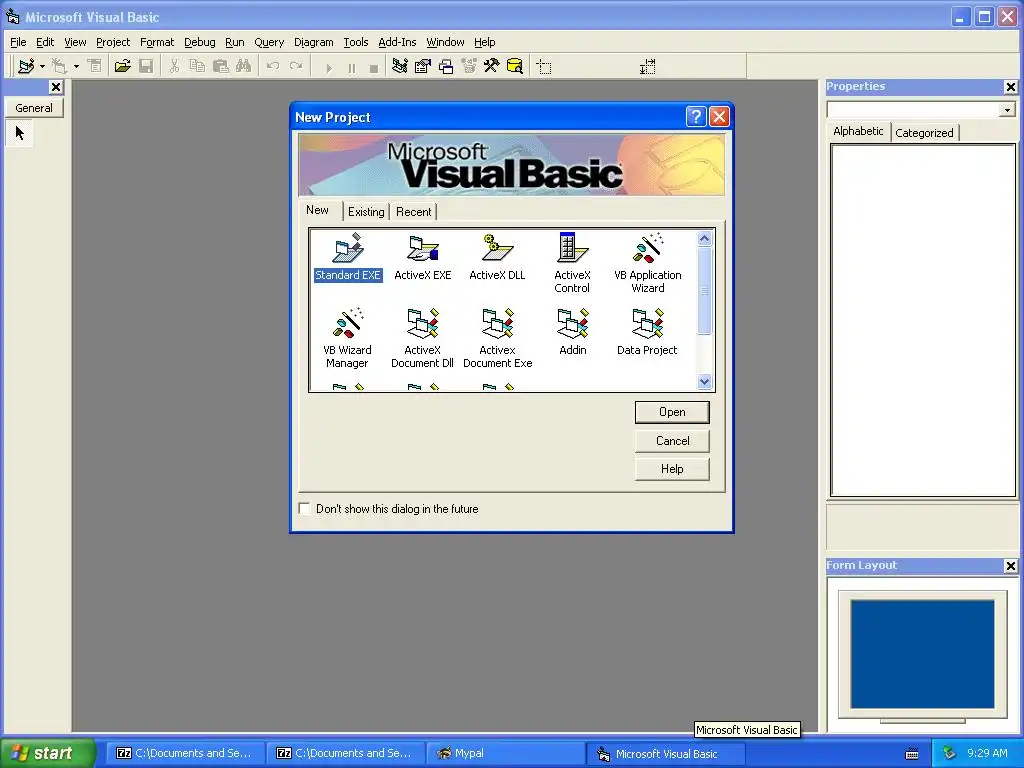1024x768 pixels.
Task: Click the Redo toolbar icon
Action: click(x=296, y=66)
